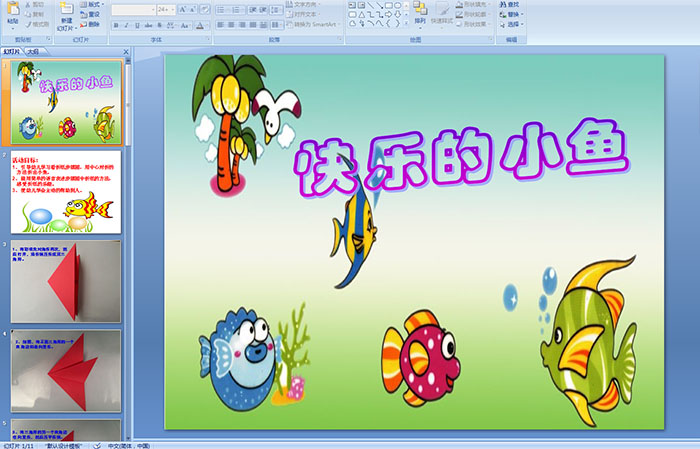Toggle Align Text Right
700x449 pixels.
[x=242, y=25]
